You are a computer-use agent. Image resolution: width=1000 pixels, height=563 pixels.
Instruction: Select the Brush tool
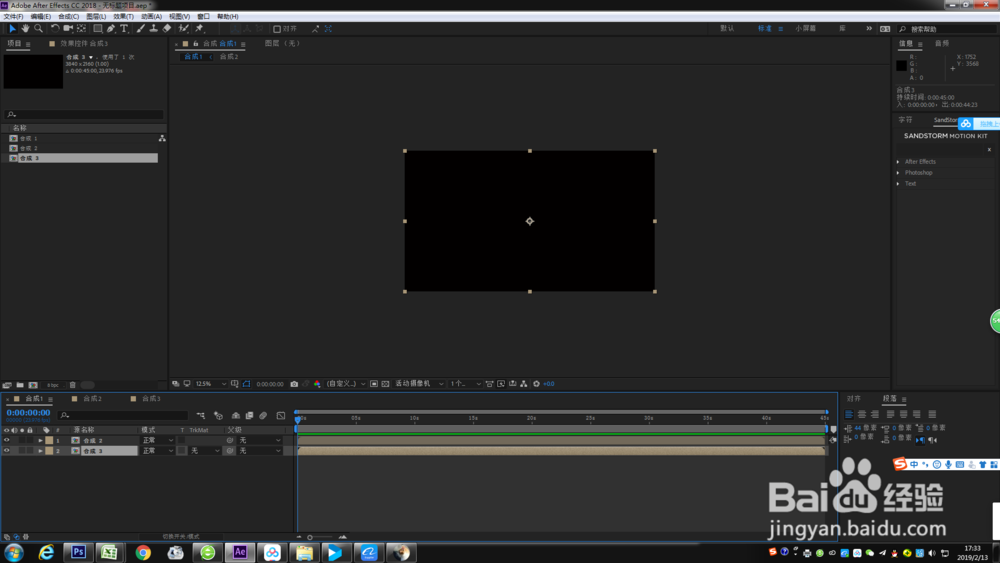click(x=140, y=29)
